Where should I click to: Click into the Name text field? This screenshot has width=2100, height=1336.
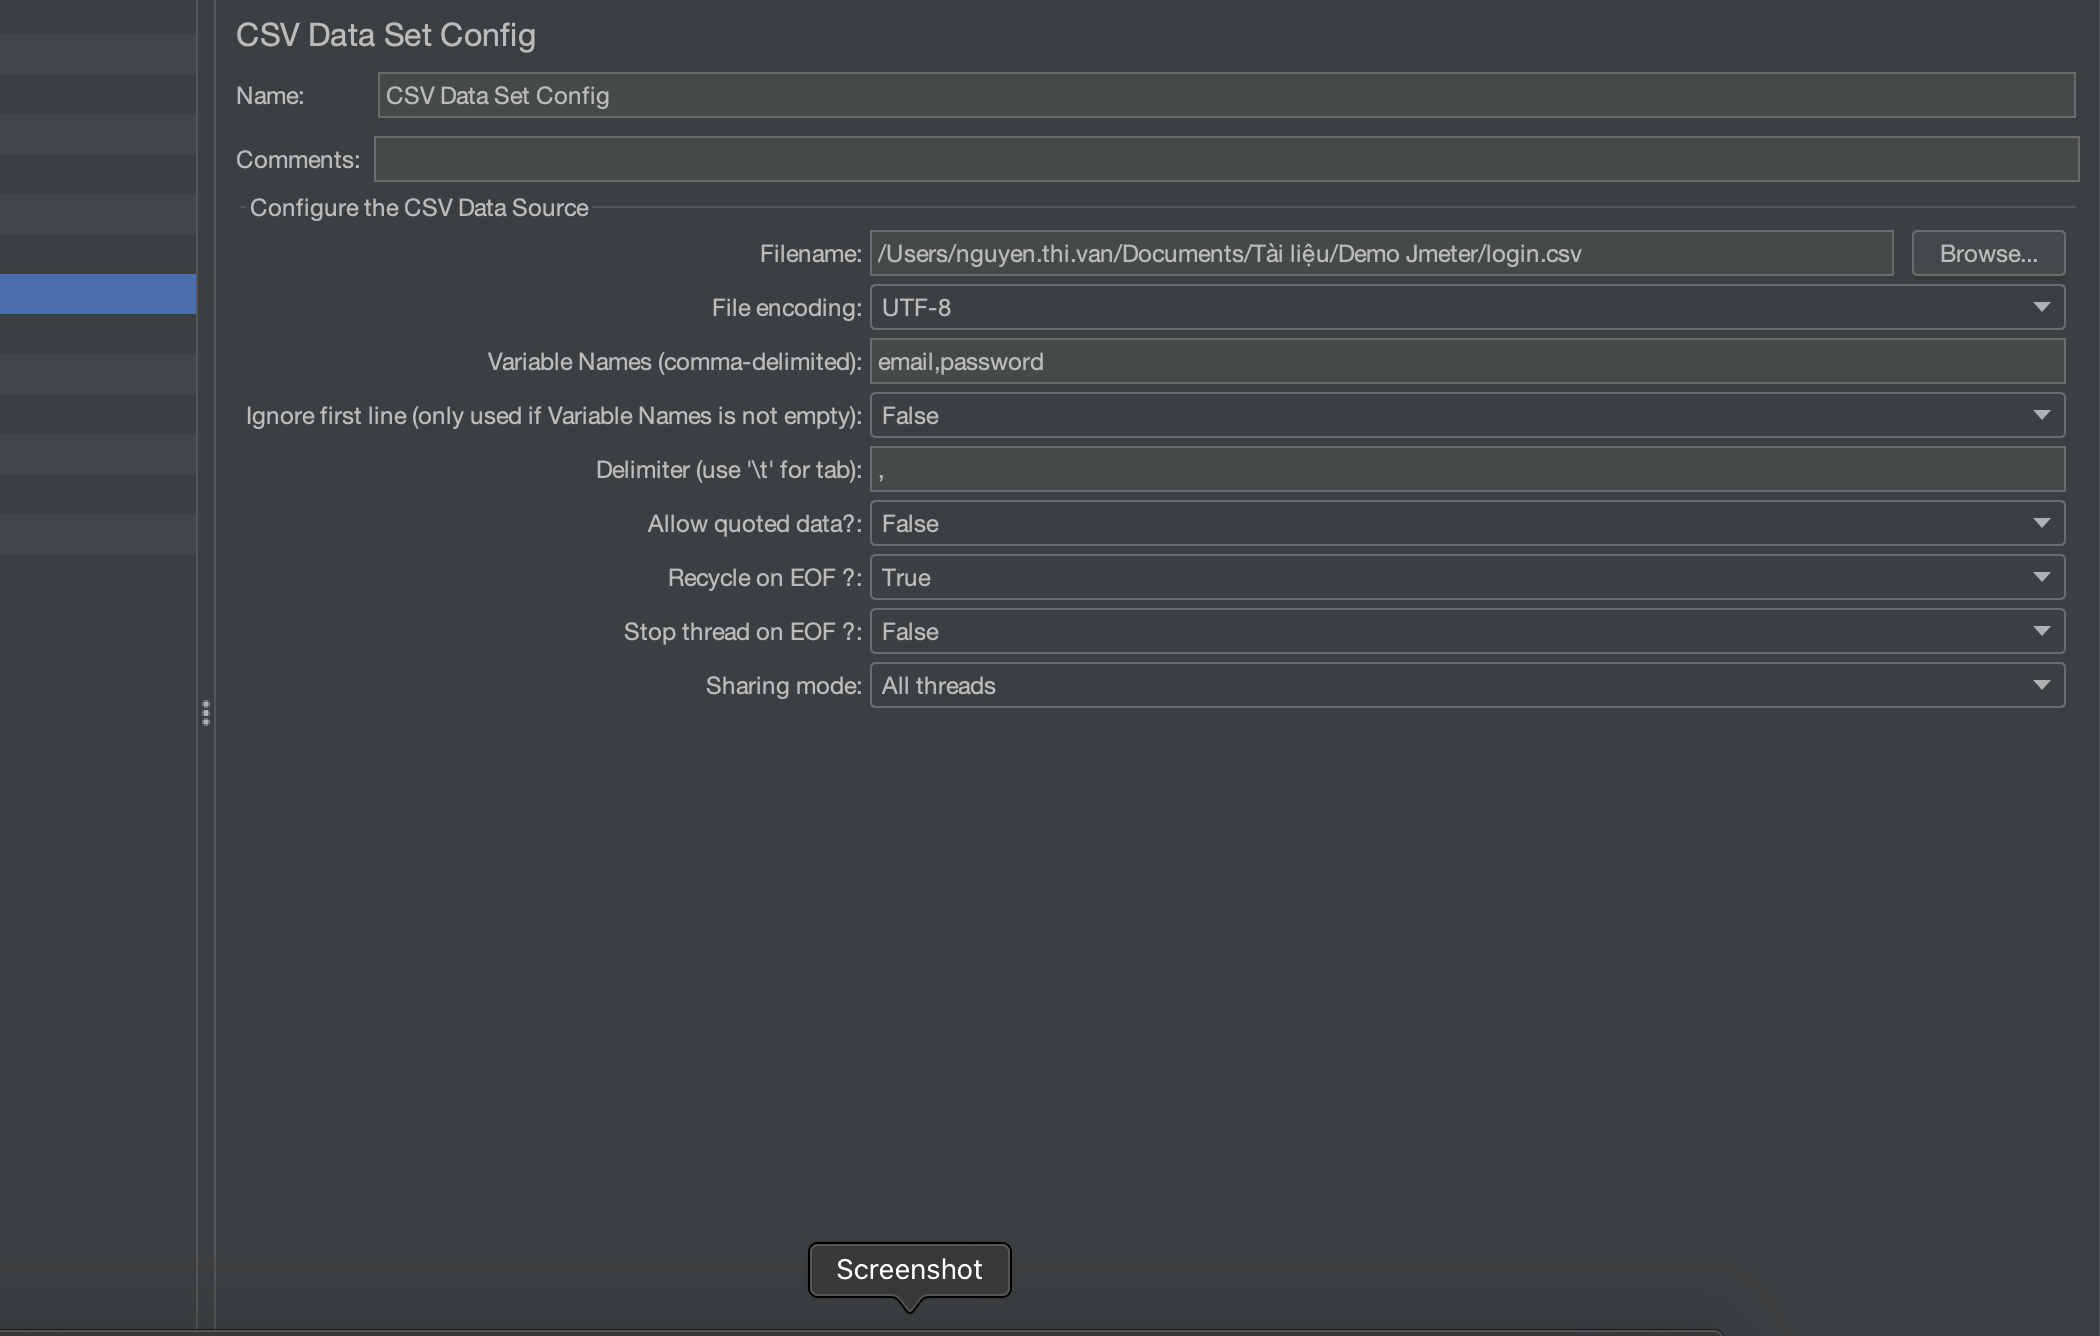[x=1226, y=96]
